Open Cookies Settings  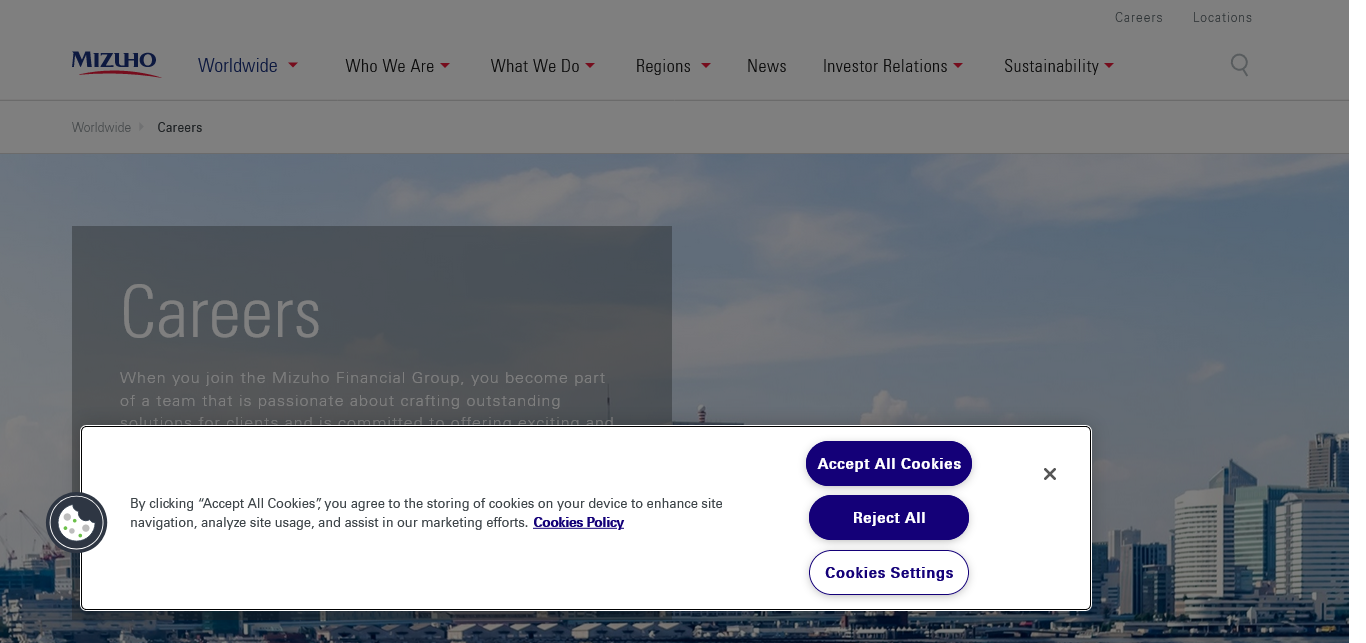point(888,572)
